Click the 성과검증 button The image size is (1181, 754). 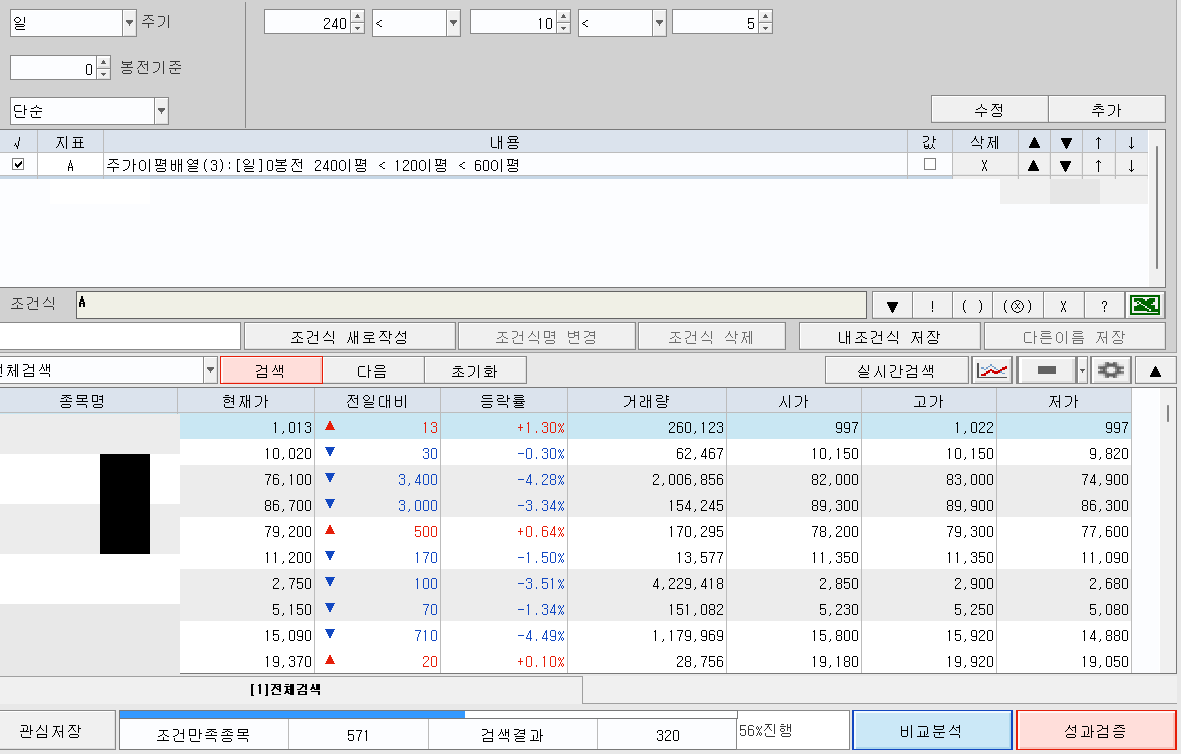1094,730
